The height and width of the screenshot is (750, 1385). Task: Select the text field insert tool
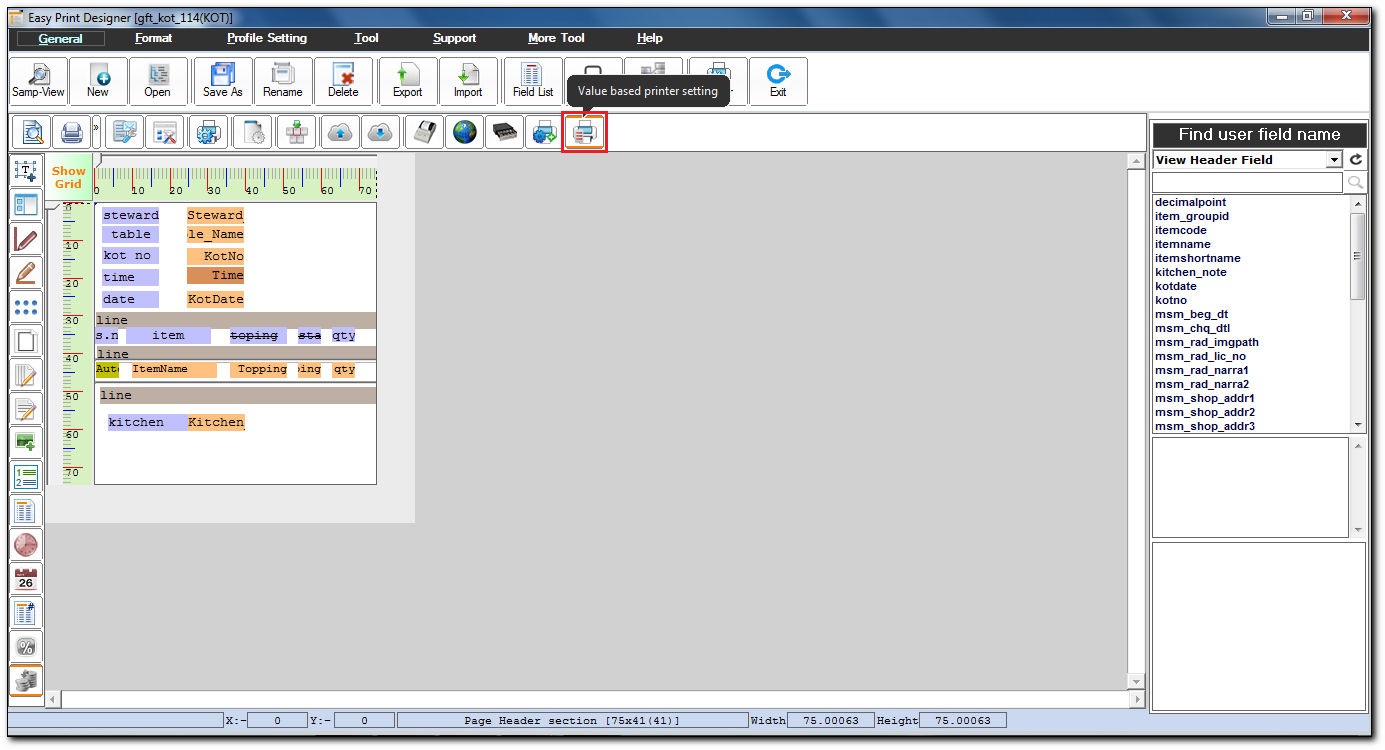pos(26,171)
